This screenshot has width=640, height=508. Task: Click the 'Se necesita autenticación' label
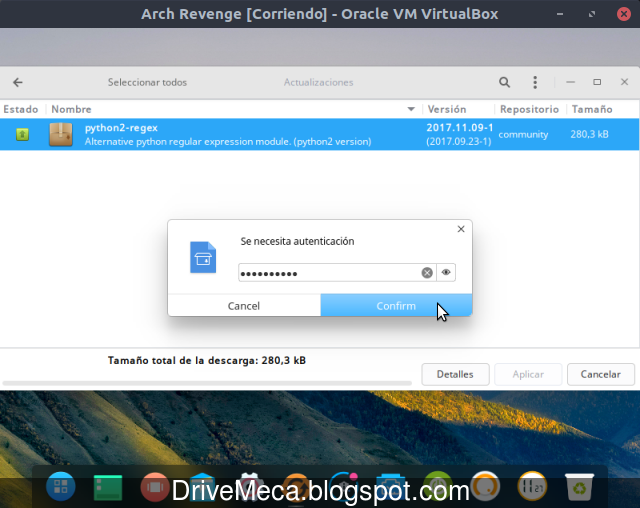coord(297,241)
